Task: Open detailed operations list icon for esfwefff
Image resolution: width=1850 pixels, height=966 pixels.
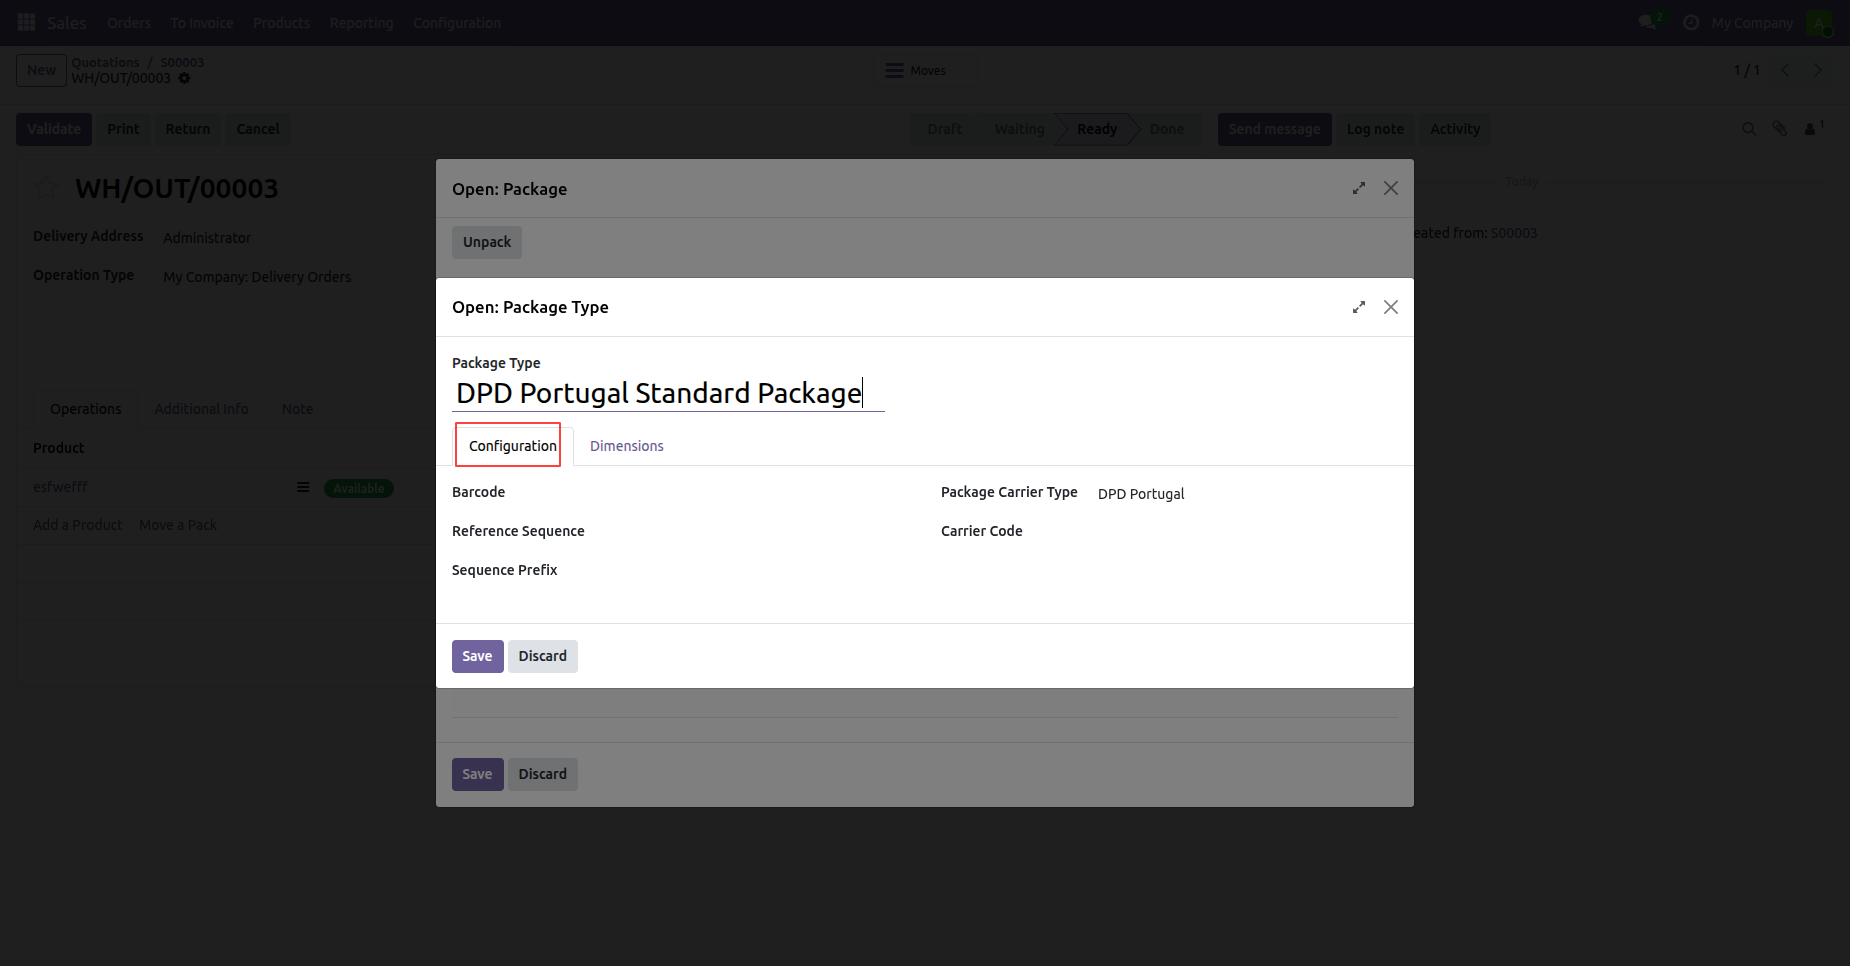Action: click(x=303, y=487)
